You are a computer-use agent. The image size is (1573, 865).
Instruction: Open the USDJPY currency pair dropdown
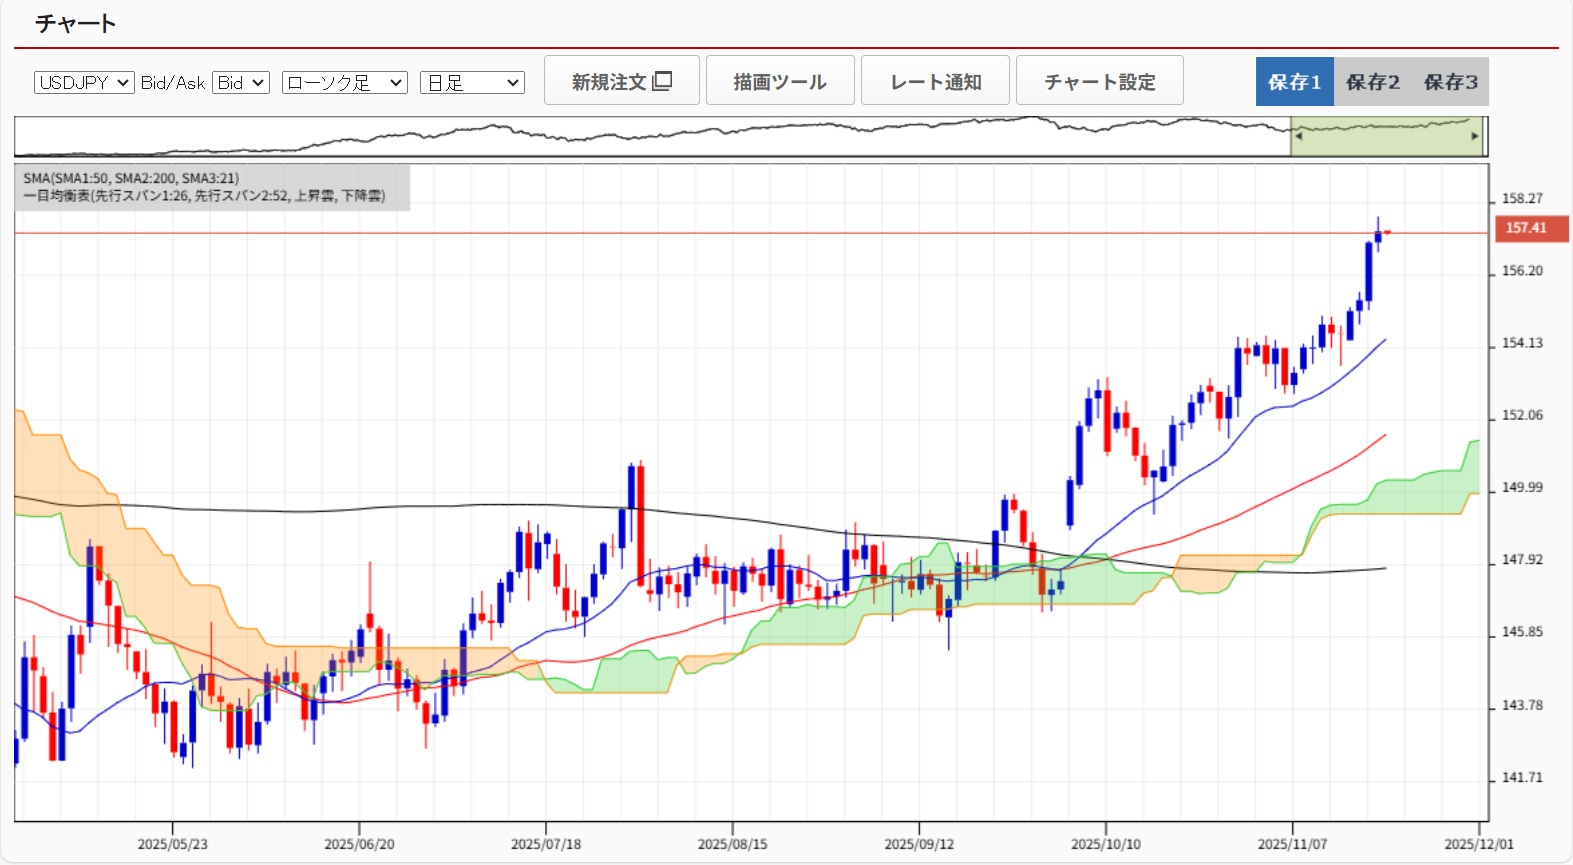pos(84,82)
